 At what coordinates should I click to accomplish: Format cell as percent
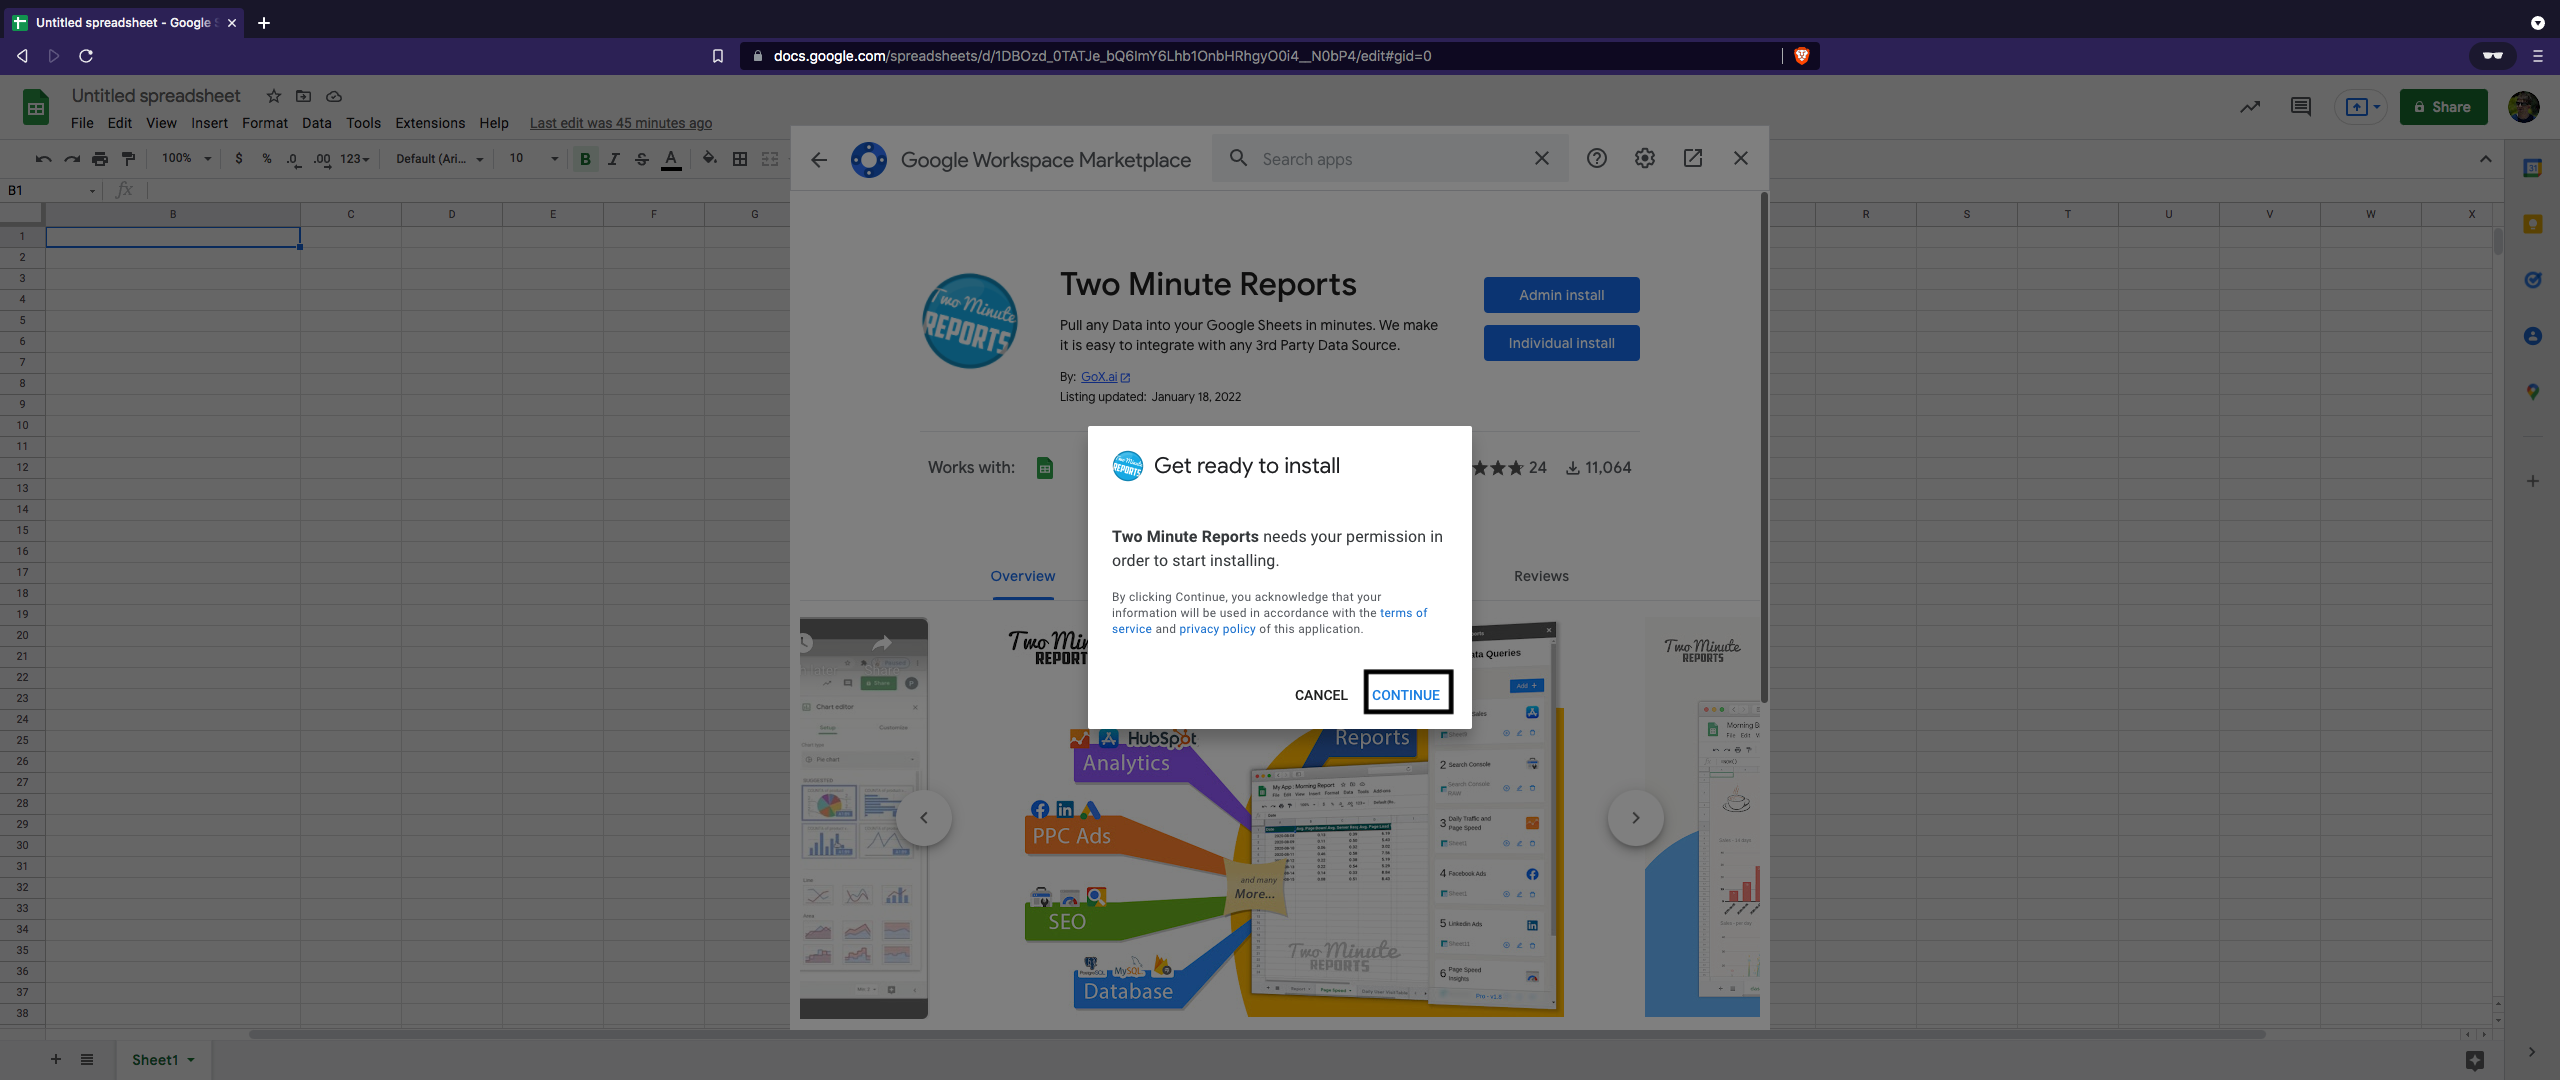tap(266, 159)
